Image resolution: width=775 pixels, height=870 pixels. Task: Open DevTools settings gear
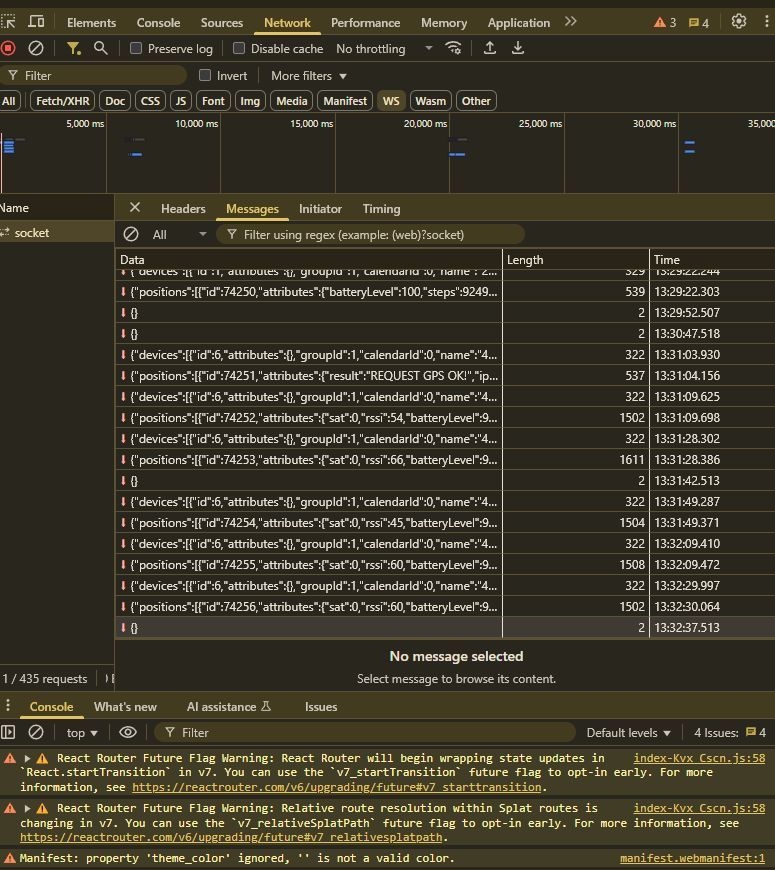739,22
